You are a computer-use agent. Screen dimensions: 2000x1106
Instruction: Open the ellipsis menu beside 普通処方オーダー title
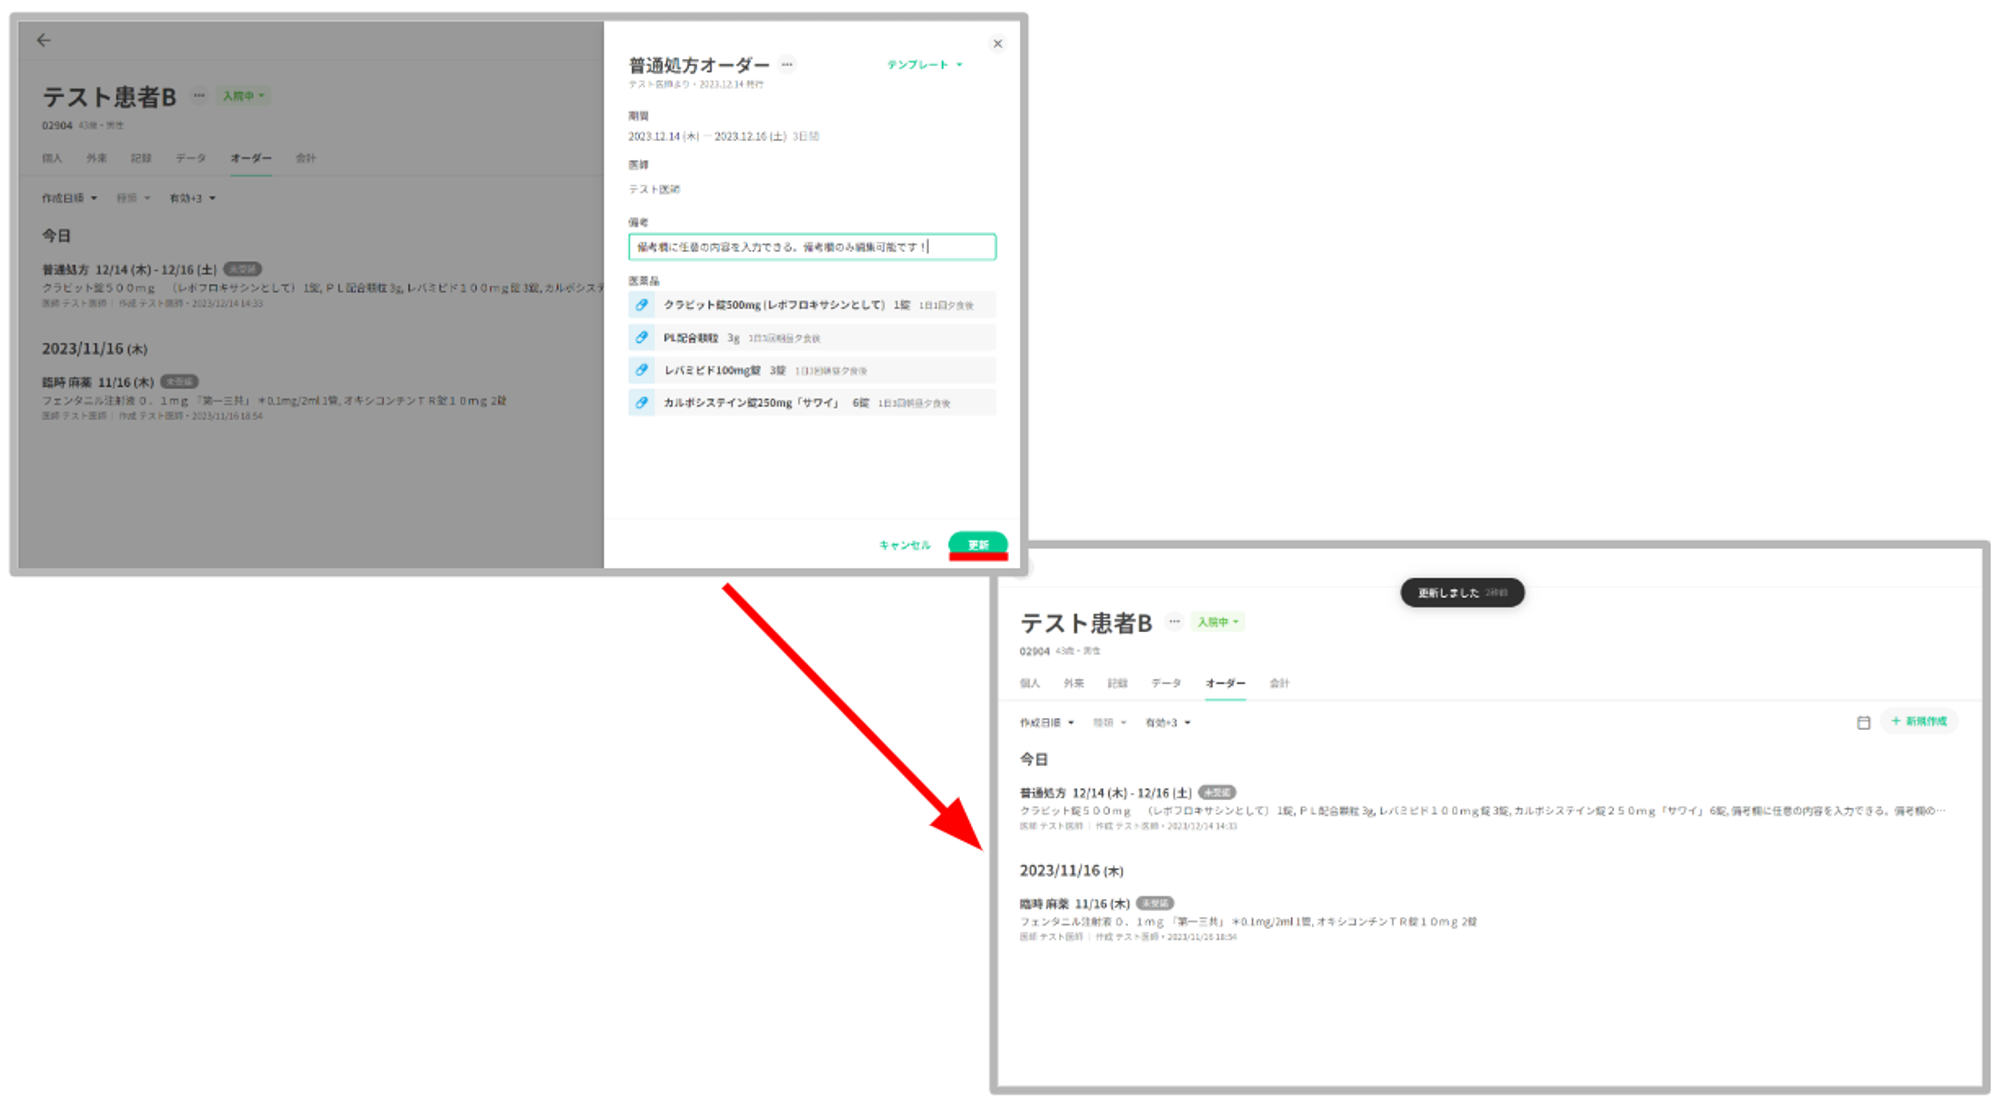coord(788,65)
